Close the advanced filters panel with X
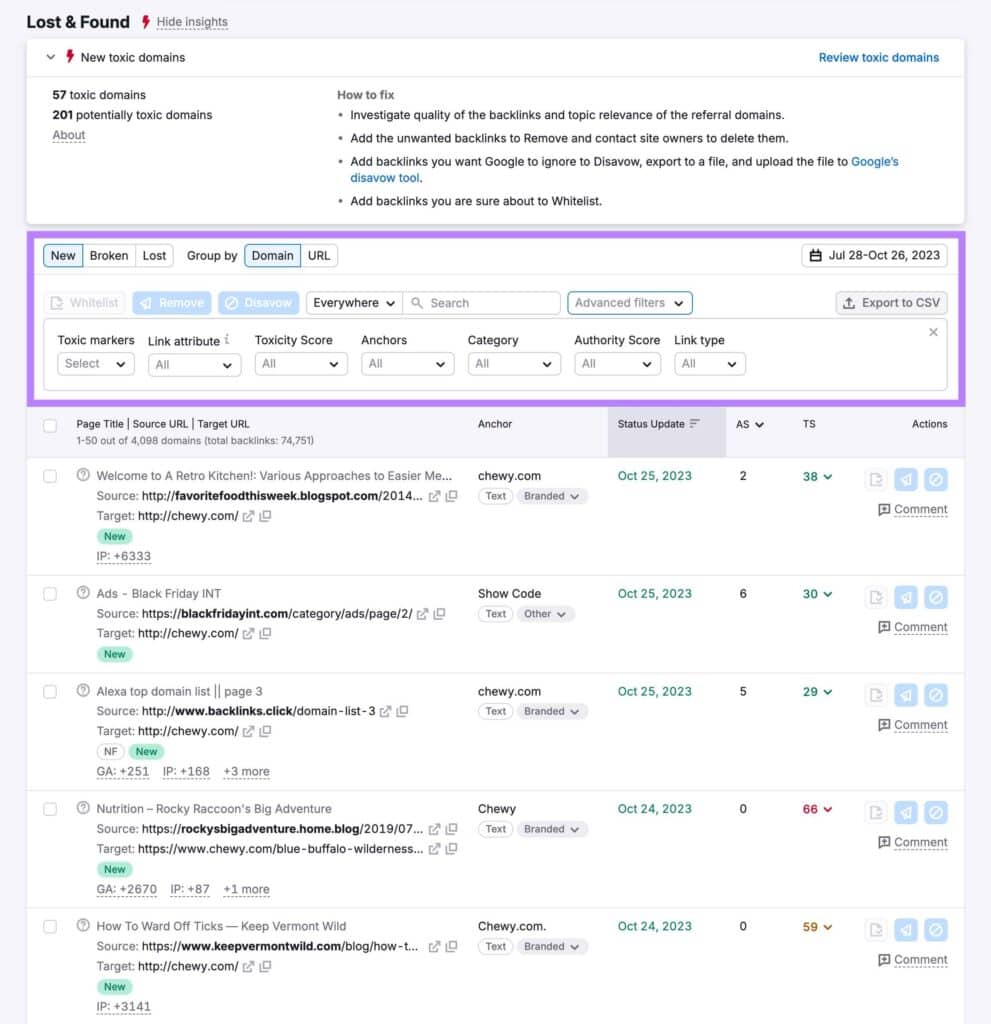 click(933, 332)
